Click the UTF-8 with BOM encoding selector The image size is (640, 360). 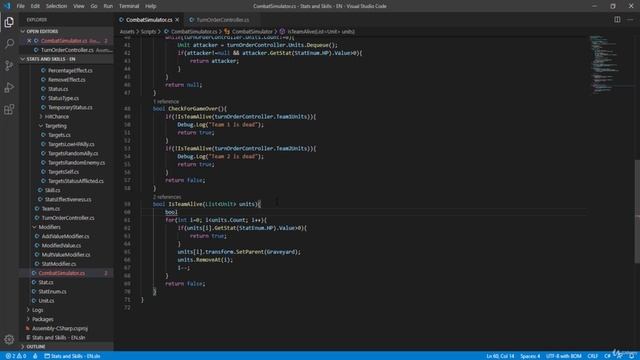[563, 356]
